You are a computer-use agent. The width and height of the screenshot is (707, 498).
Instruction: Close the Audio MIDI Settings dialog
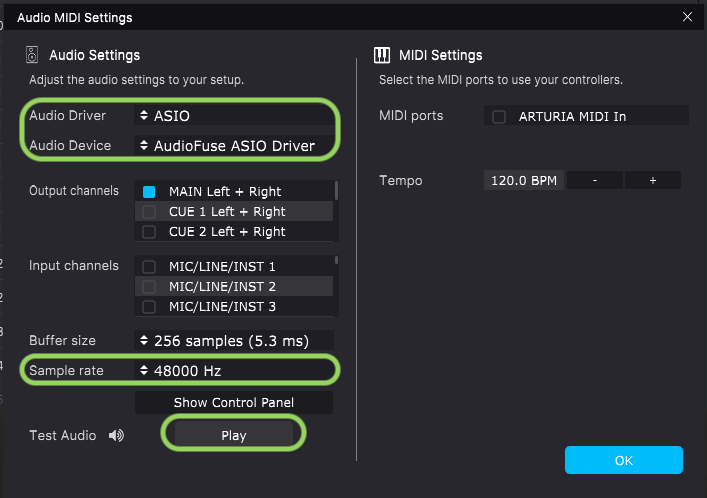coord(687,17)
